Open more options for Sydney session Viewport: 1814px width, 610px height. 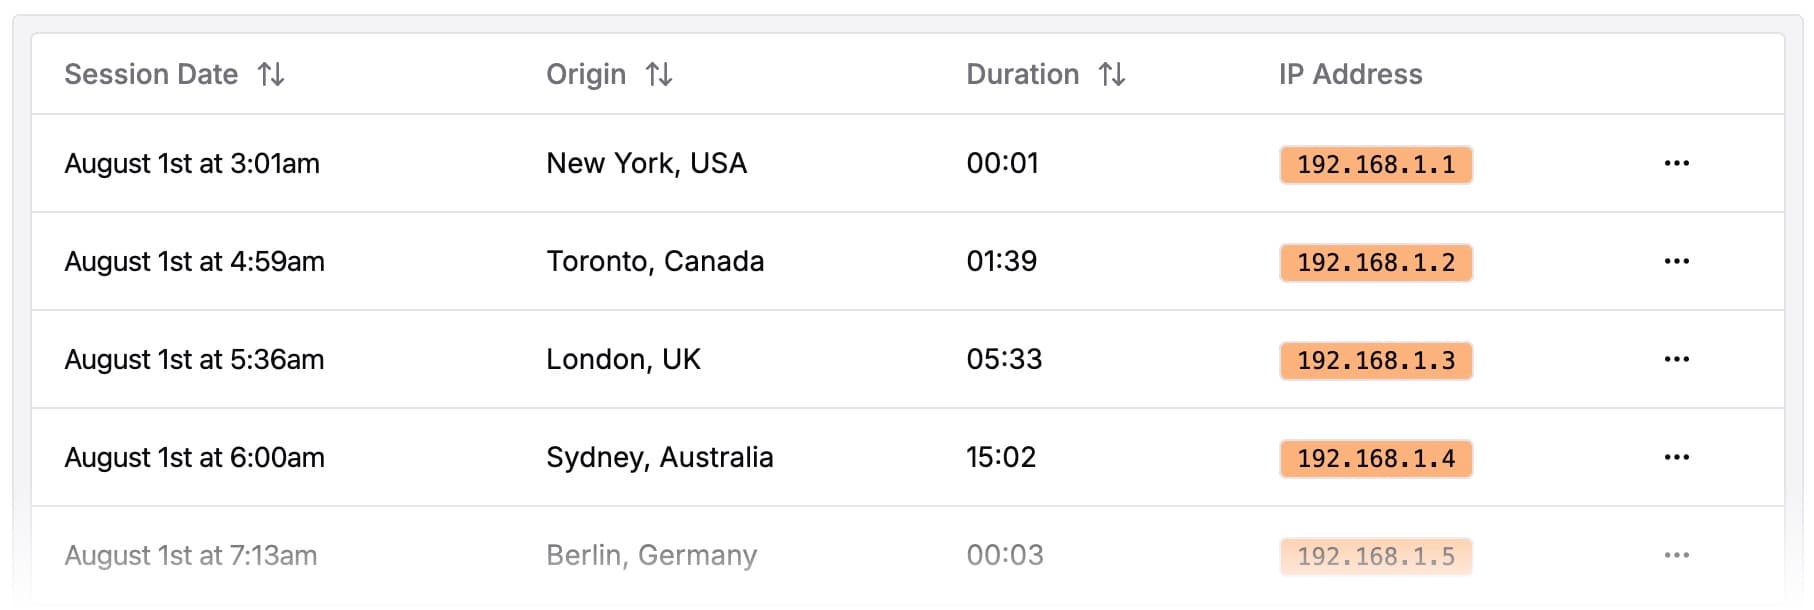pos(1676,457)
